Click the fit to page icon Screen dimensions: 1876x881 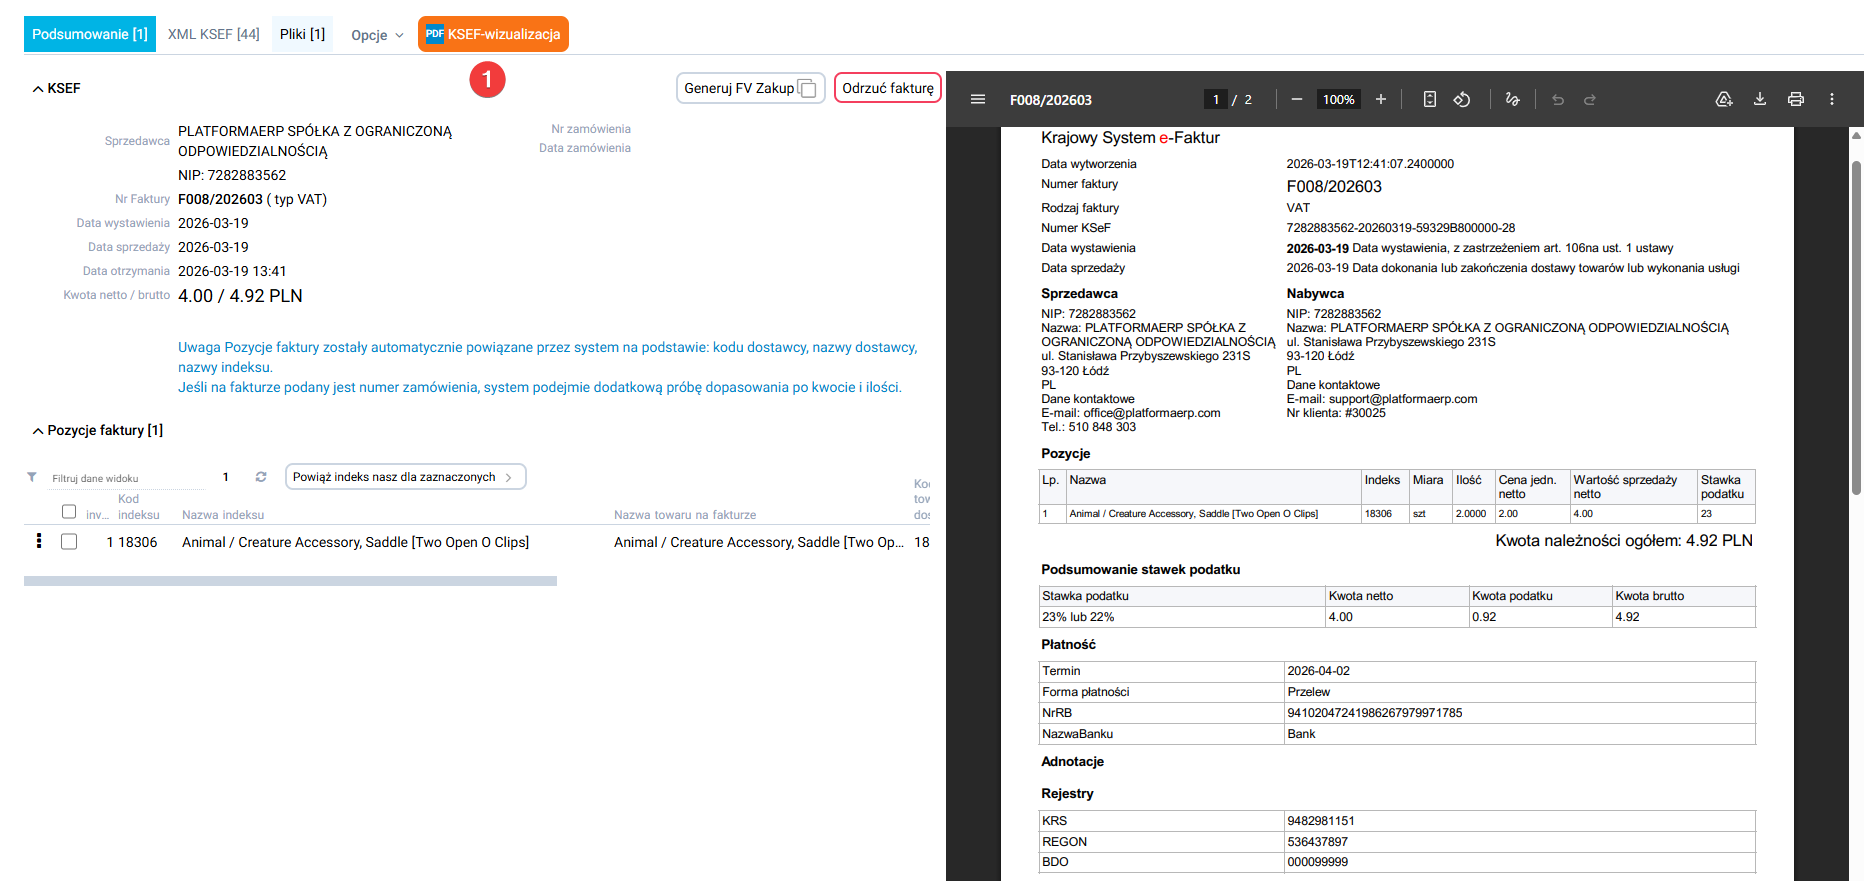1429,99
